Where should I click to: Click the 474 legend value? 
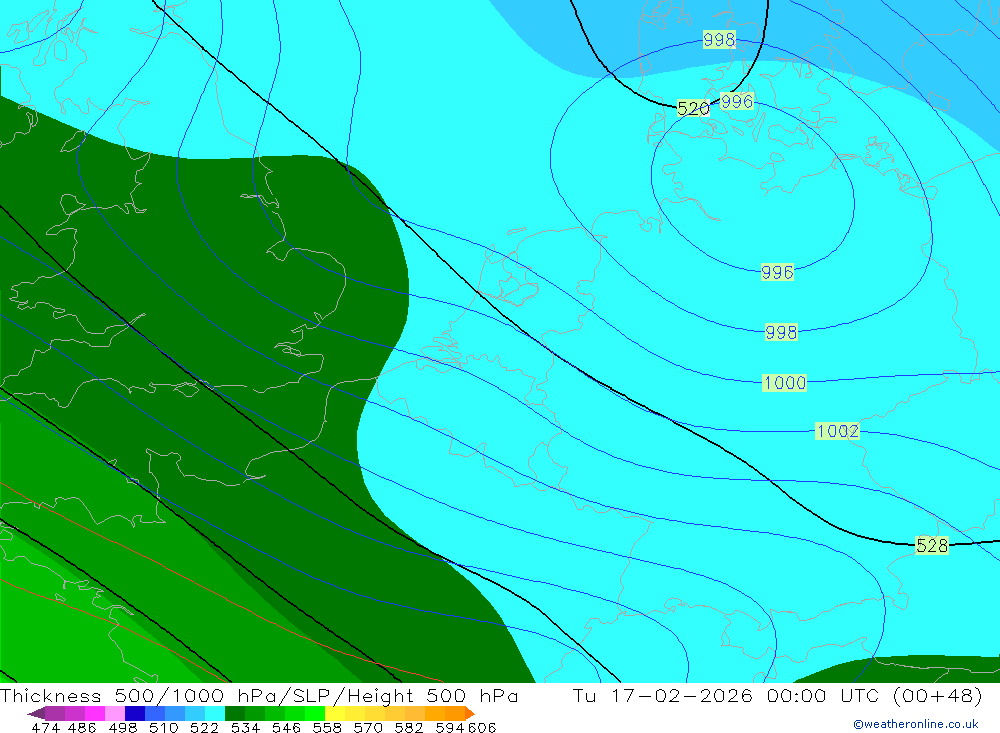click(45, 727)
